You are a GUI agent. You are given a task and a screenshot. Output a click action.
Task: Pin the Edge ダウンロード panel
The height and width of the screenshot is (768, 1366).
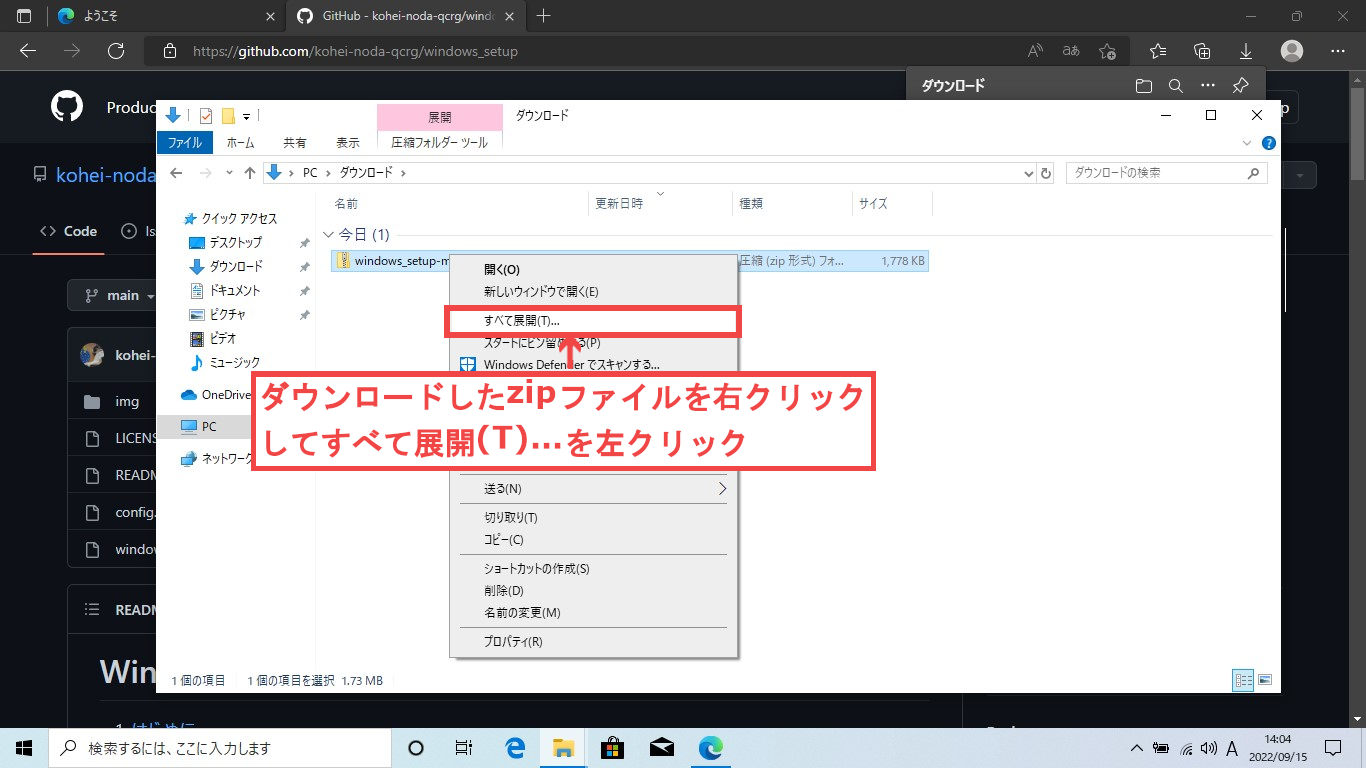point(1240,86)
